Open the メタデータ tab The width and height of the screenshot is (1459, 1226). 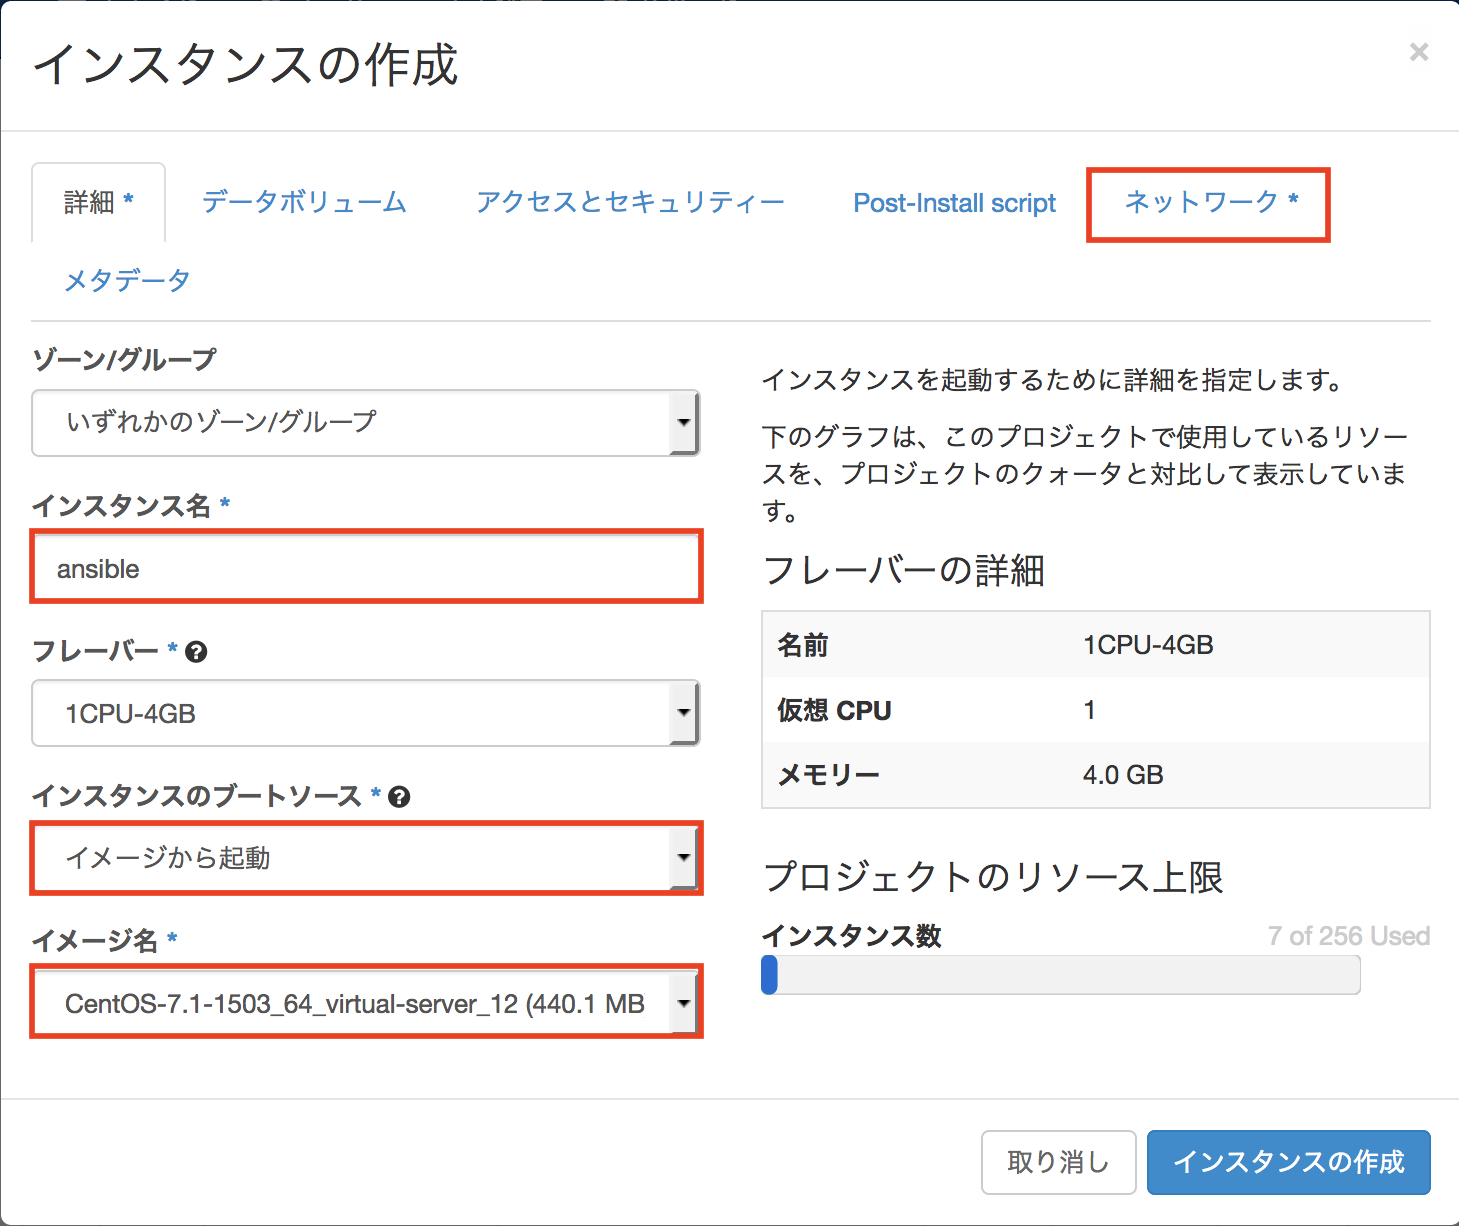[127, 281]
